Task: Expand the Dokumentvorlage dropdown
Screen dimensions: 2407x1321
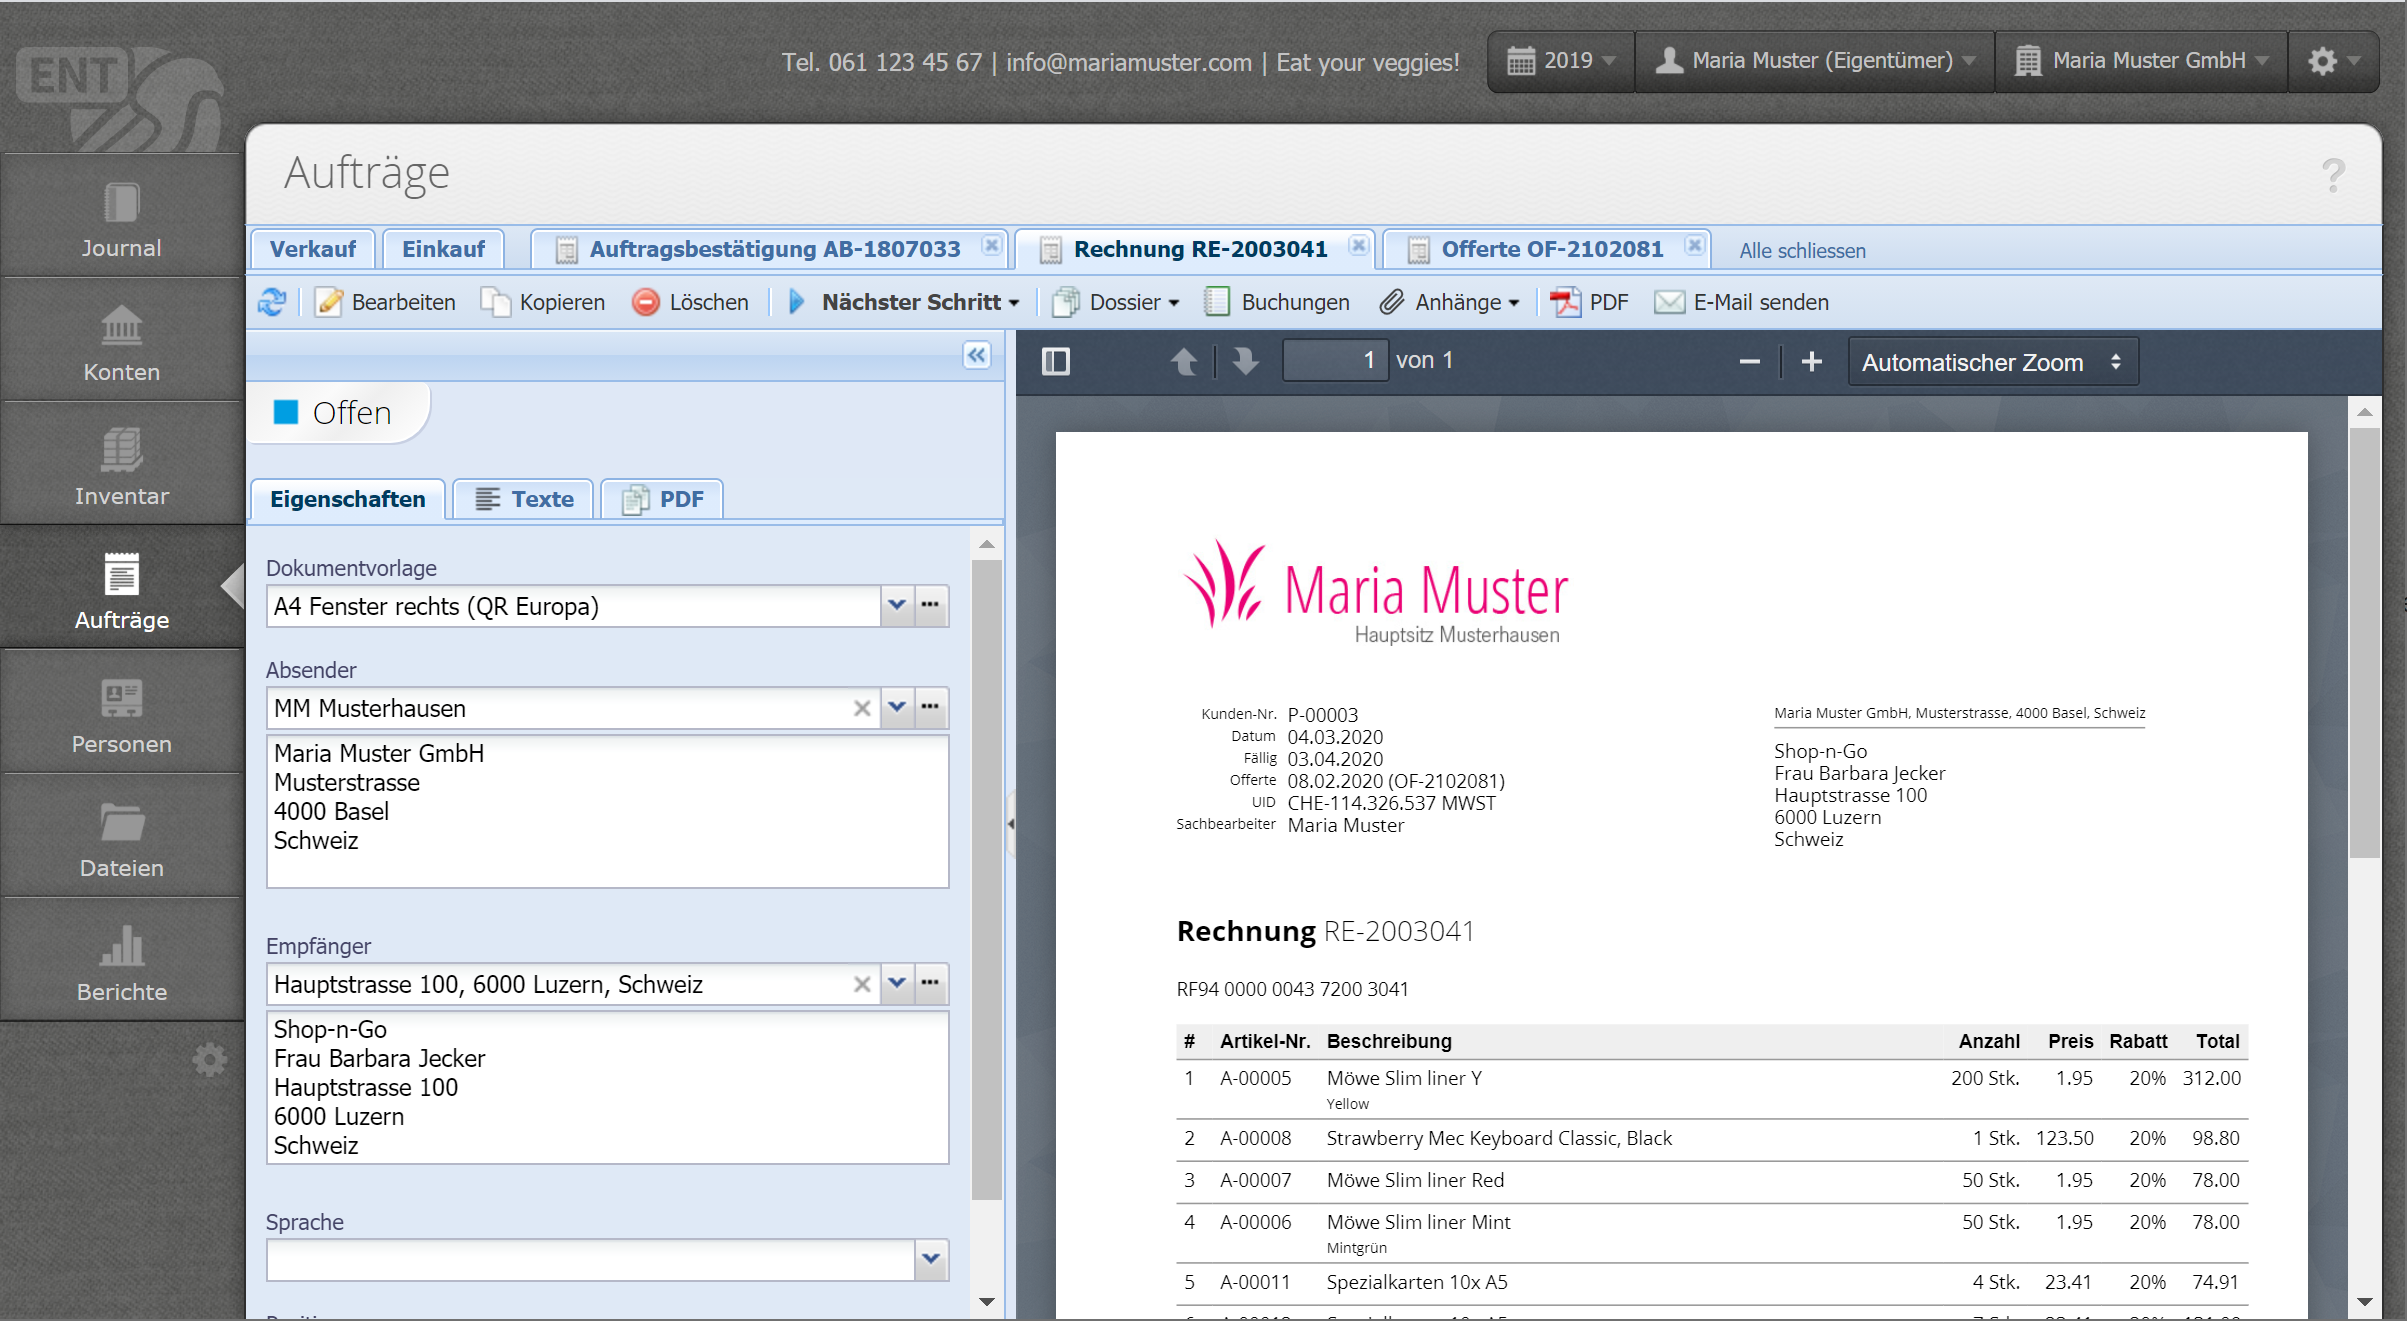Action: 897,606
